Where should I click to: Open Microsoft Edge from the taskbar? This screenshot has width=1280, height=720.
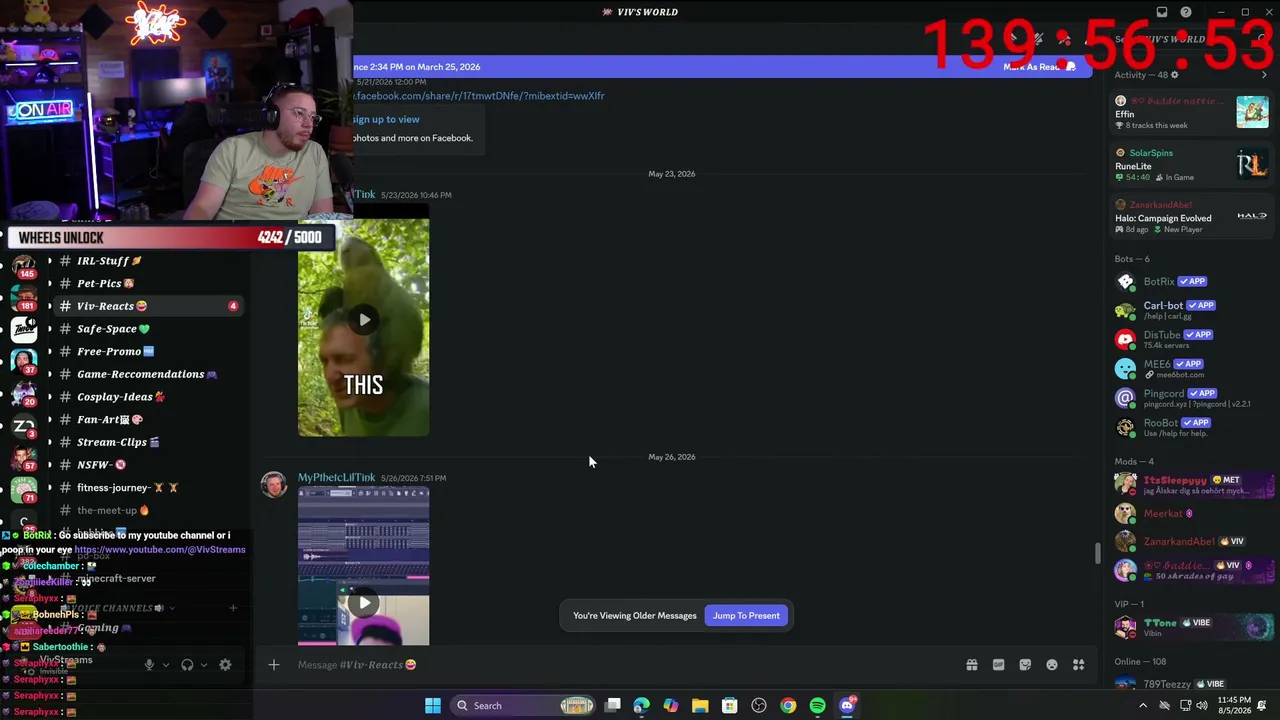[x=641, y=706]
